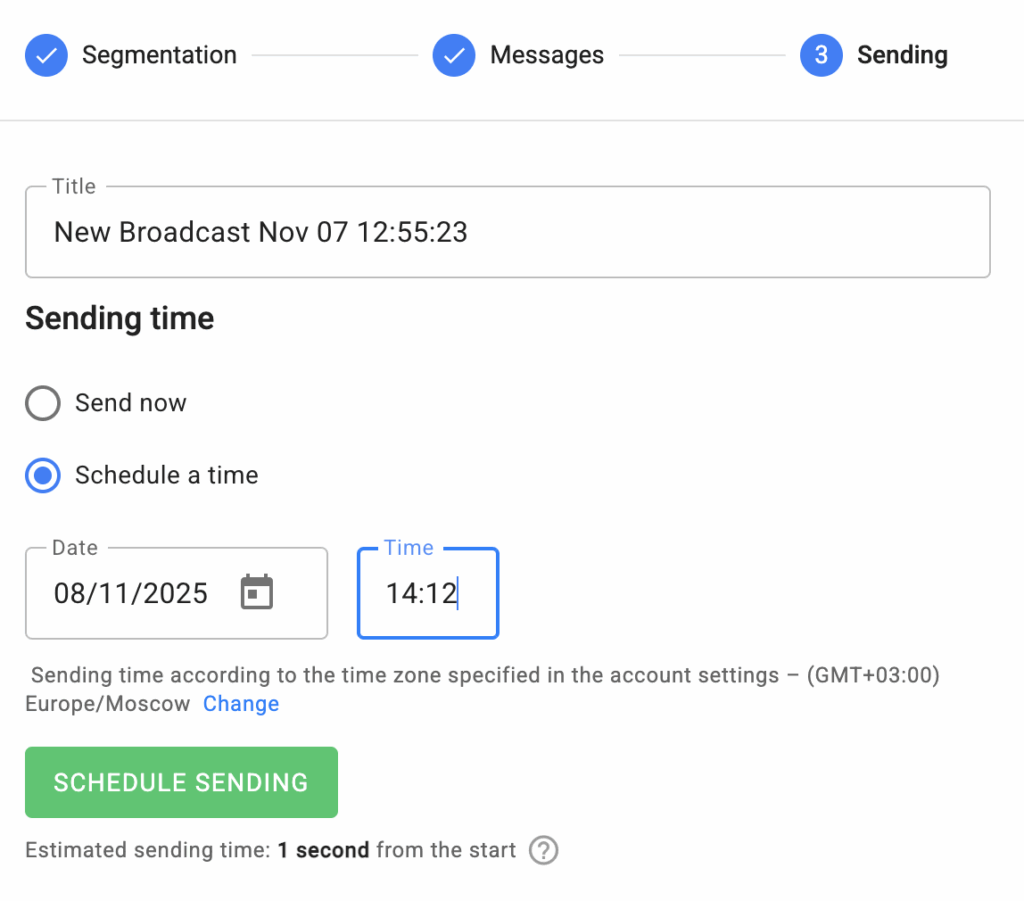Go back to the Segmentation step label
The width and height of the screenshot is (1024, 901).
pyautogui.click(x=159, y=55)
